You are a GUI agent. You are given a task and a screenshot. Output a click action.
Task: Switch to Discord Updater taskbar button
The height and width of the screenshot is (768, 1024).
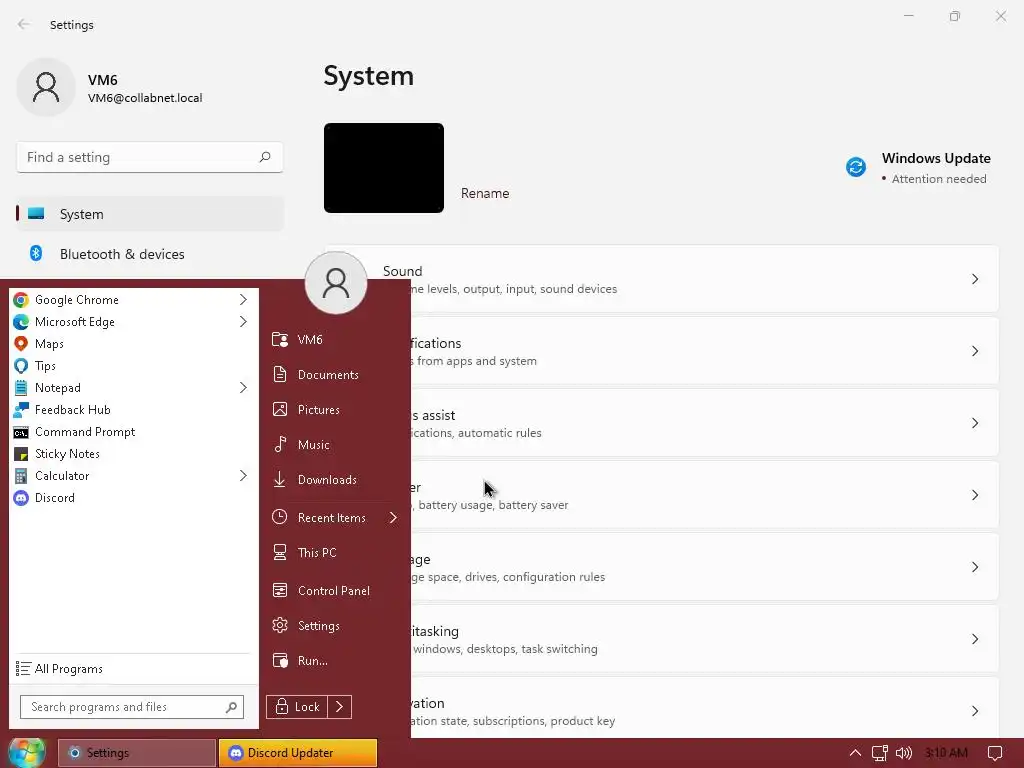pos(298,753)
